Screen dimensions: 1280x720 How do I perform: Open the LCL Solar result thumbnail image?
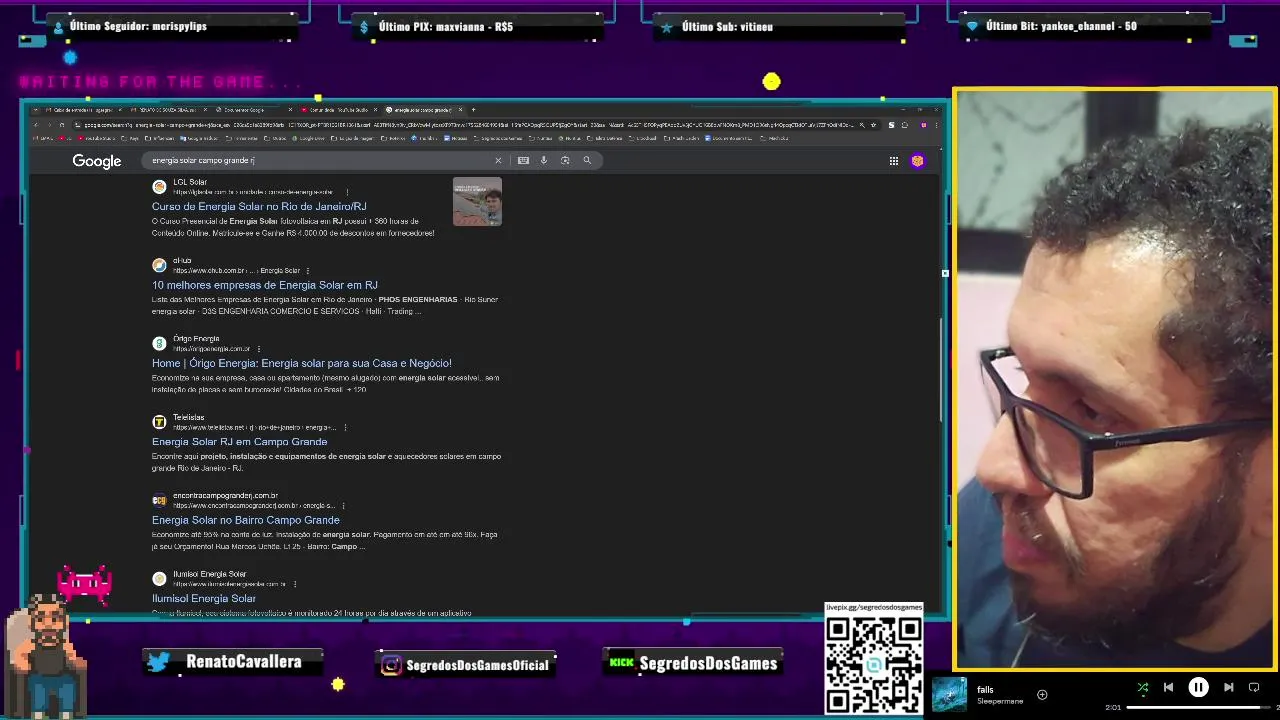pyautogui.click(x=477, y=201)
